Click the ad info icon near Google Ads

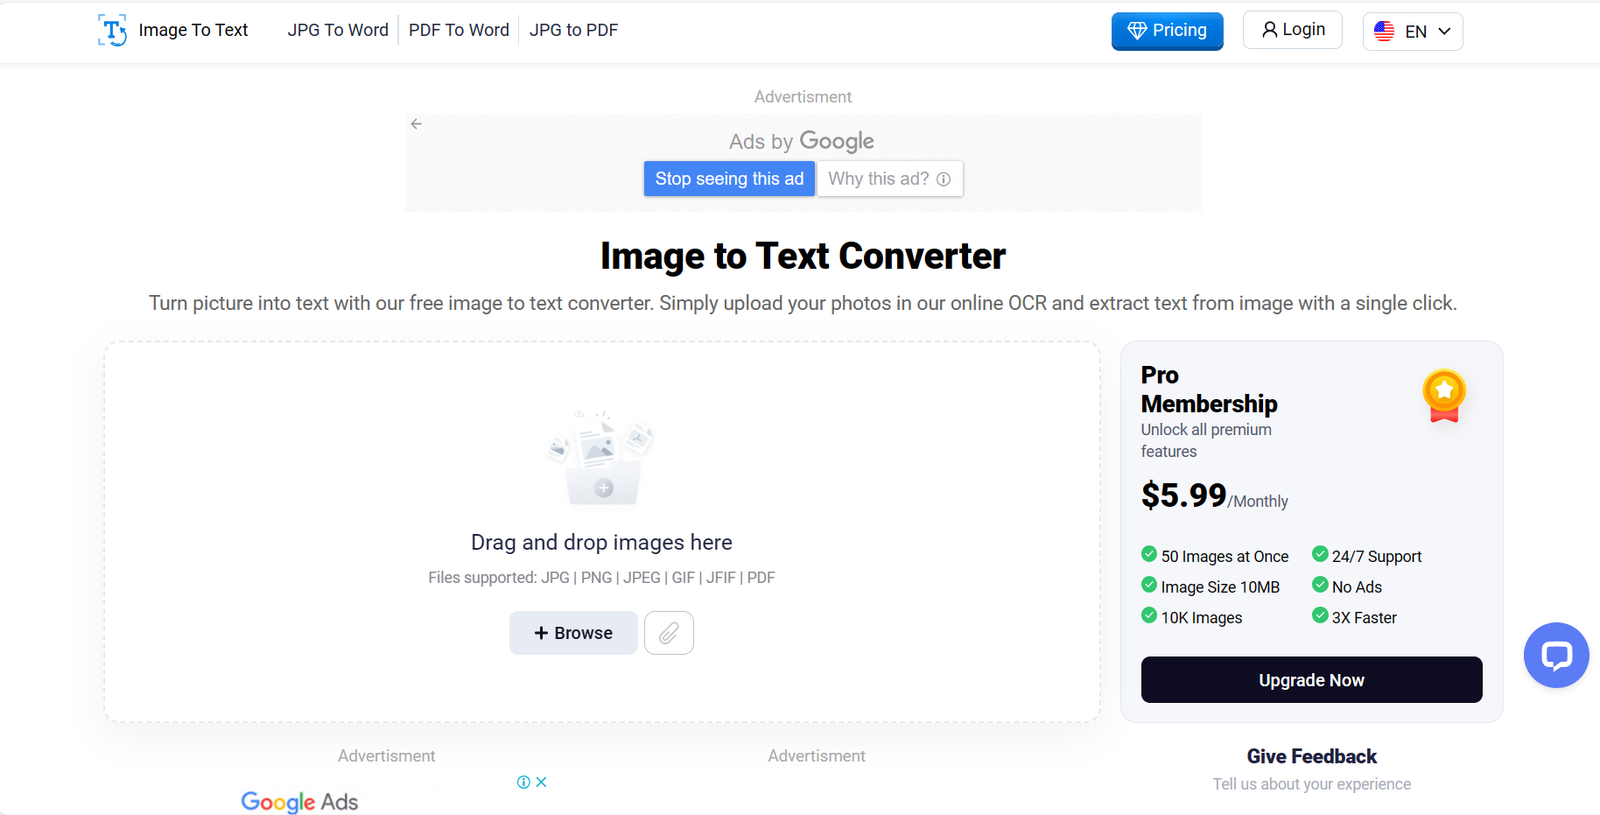coord(523,782)
